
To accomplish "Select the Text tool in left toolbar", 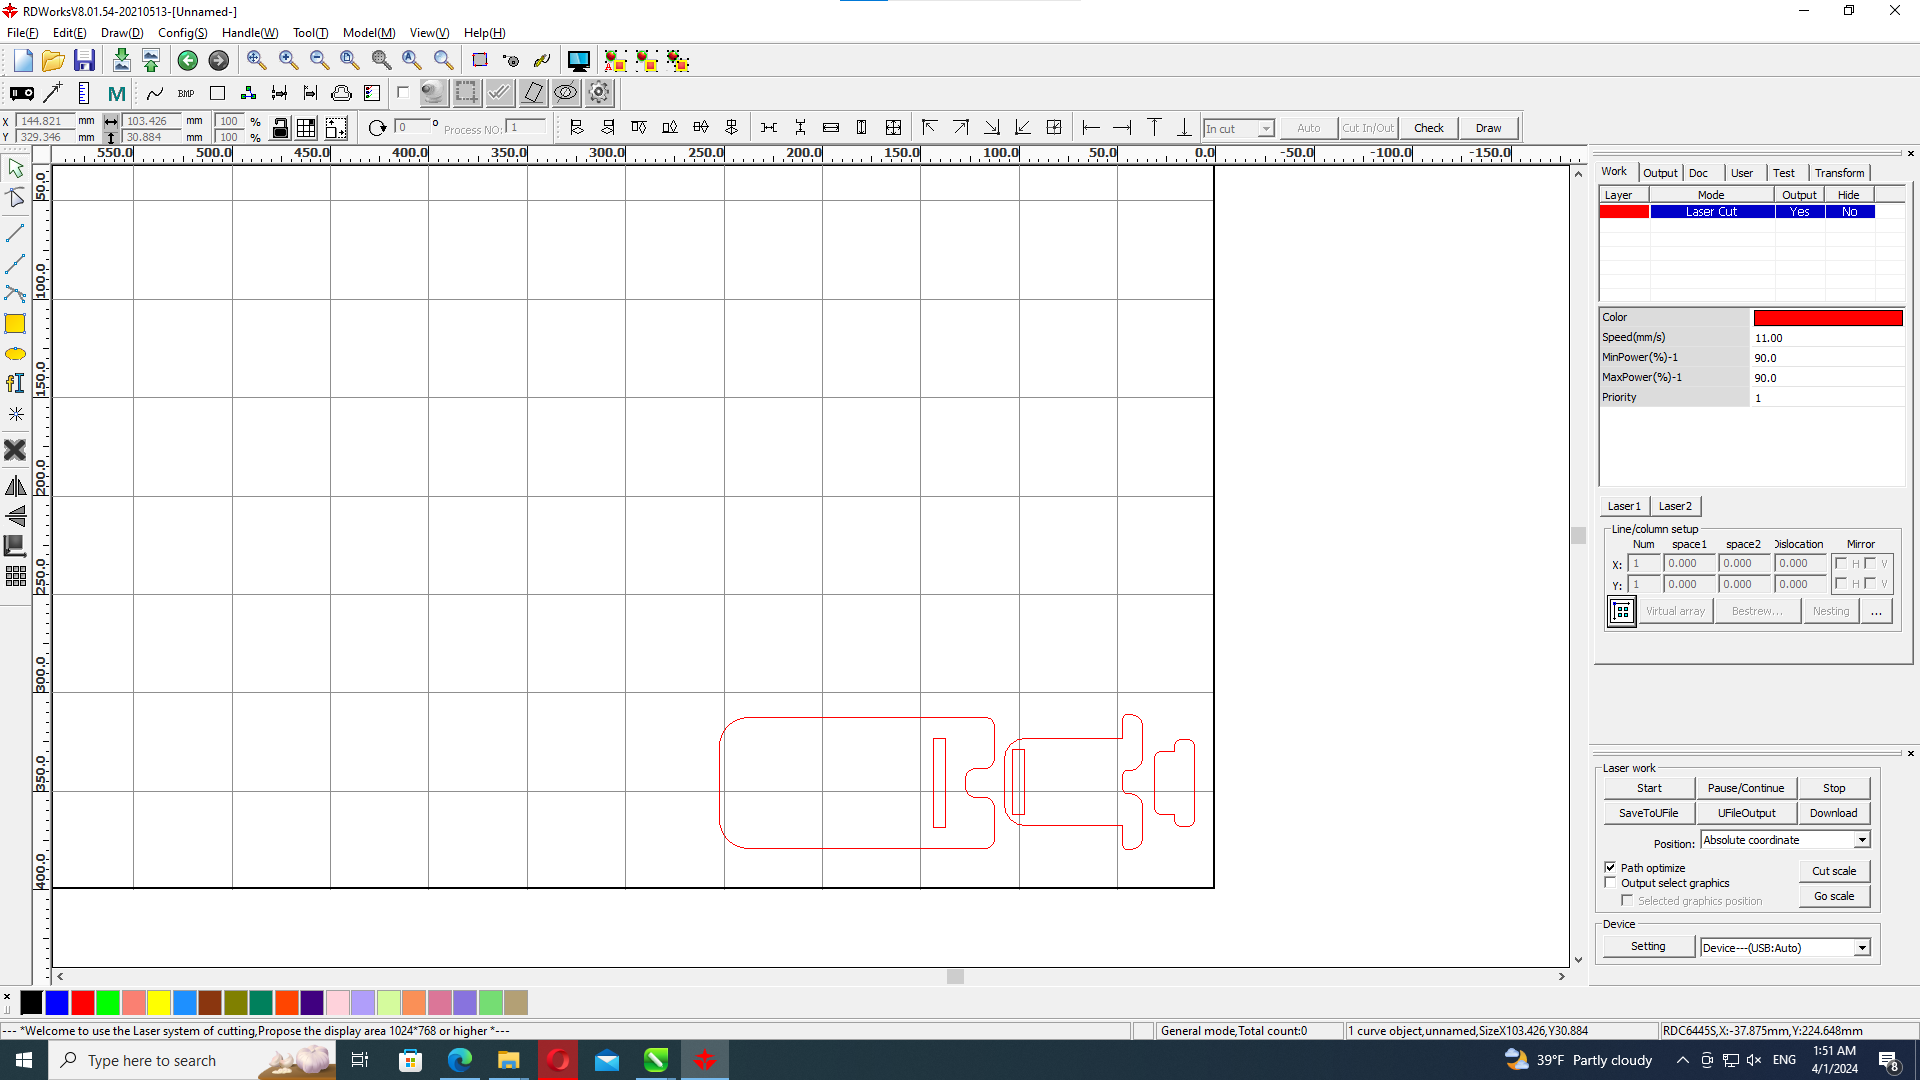I will point(15,383).
